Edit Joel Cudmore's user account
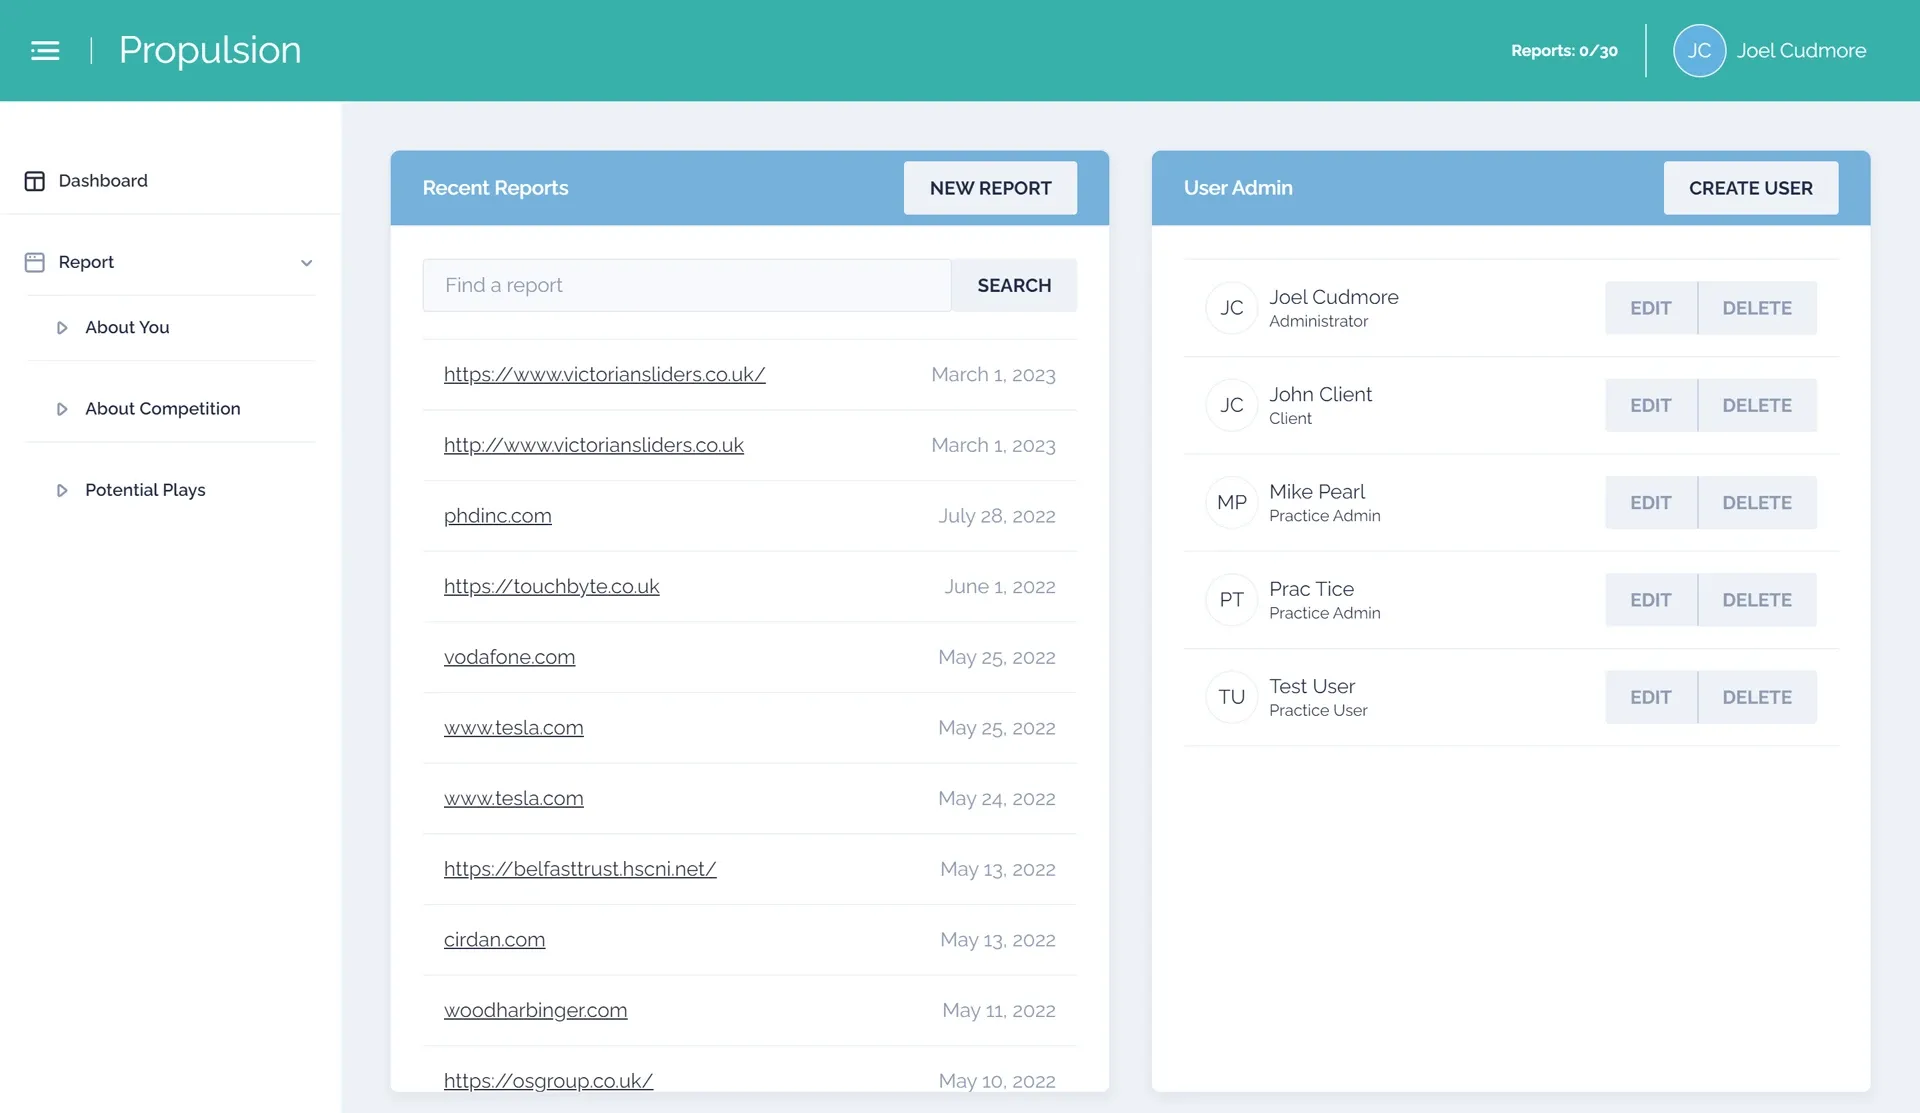 1650,308
